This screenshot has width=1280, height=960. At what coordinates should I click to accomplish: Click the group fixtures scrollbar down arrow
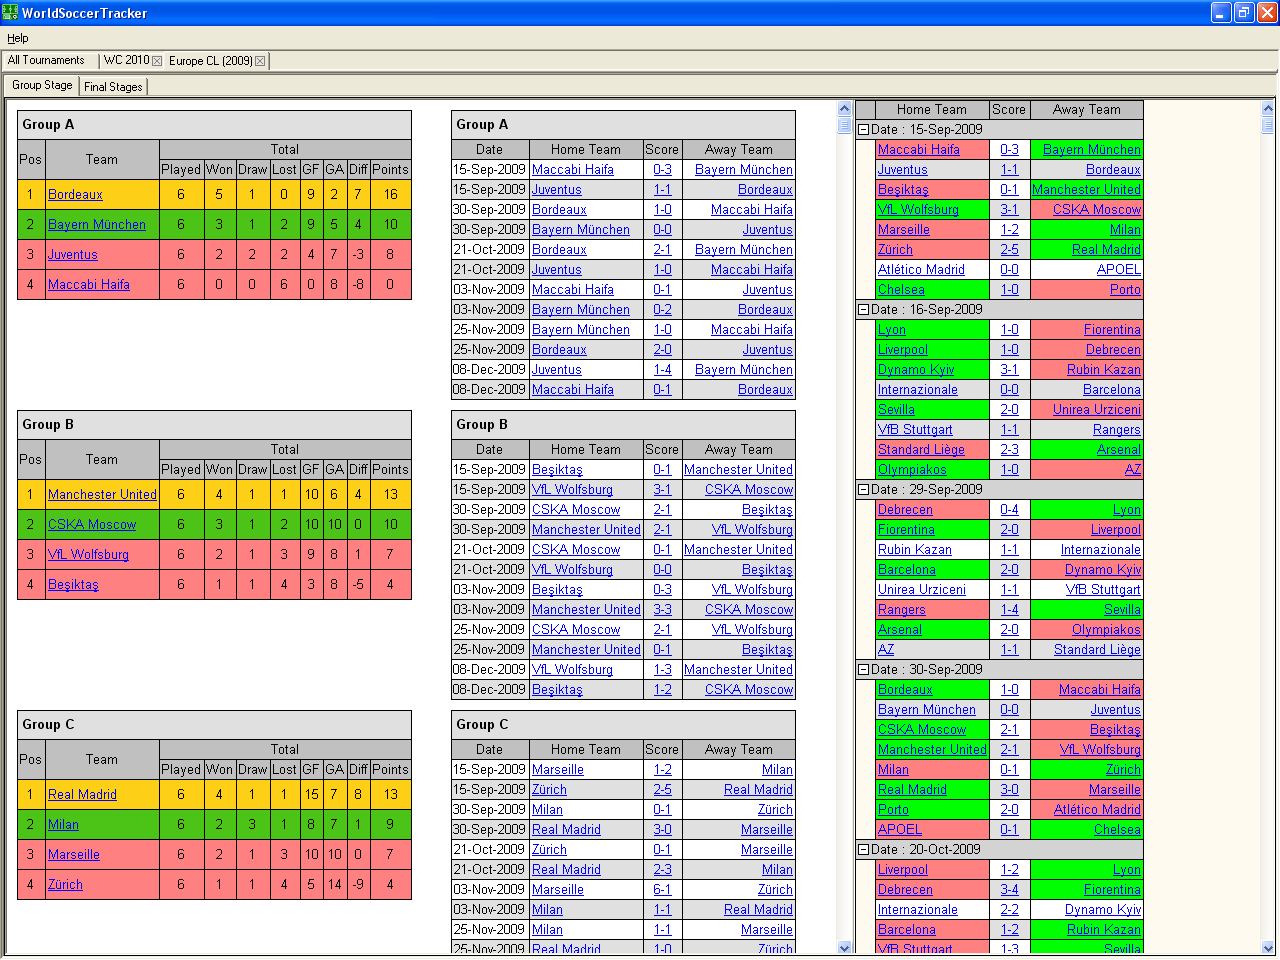coord(844,948)
